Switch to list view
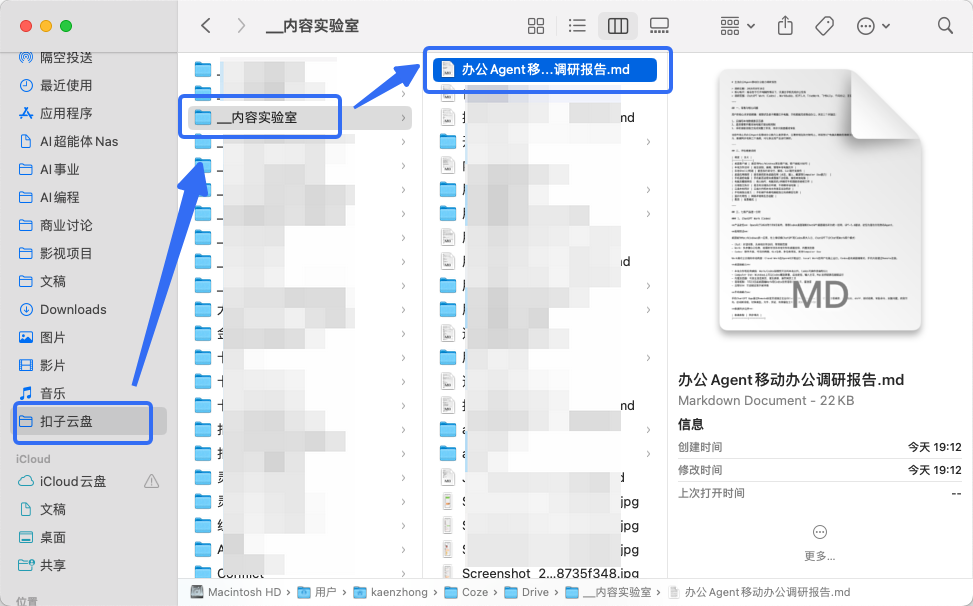The height and width of the screenshot is (606, 973). (x=577, y=26)
